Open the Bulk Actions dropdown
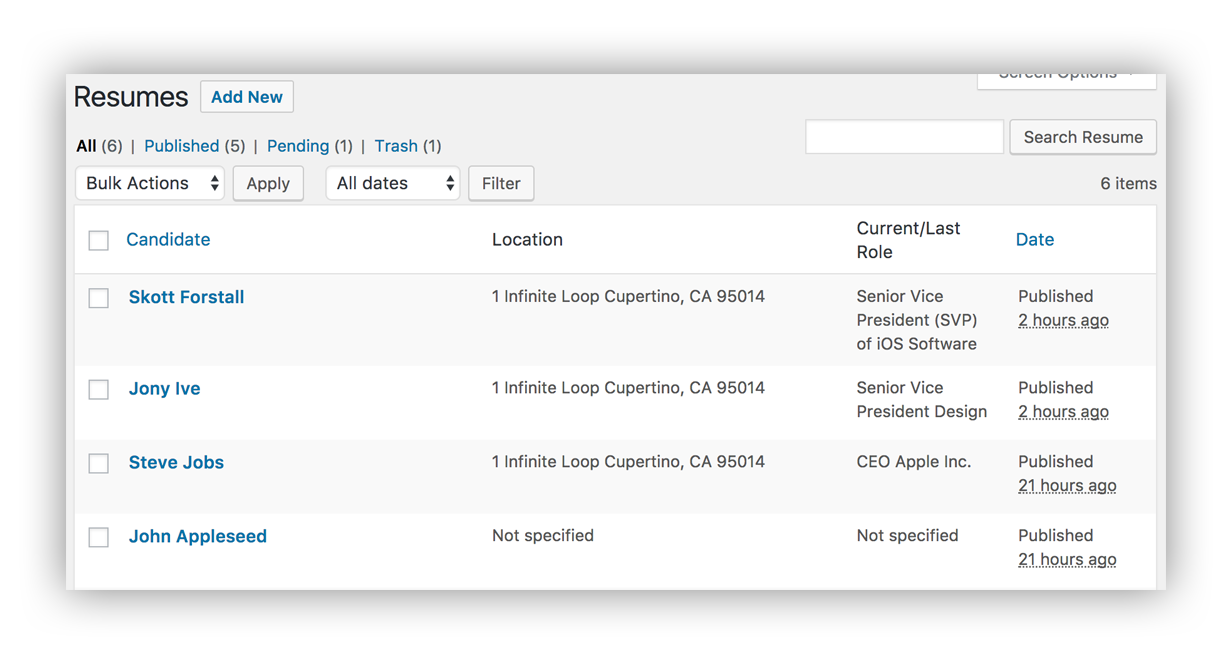The height and width of the screenshot is (658, 1232). 149,183
